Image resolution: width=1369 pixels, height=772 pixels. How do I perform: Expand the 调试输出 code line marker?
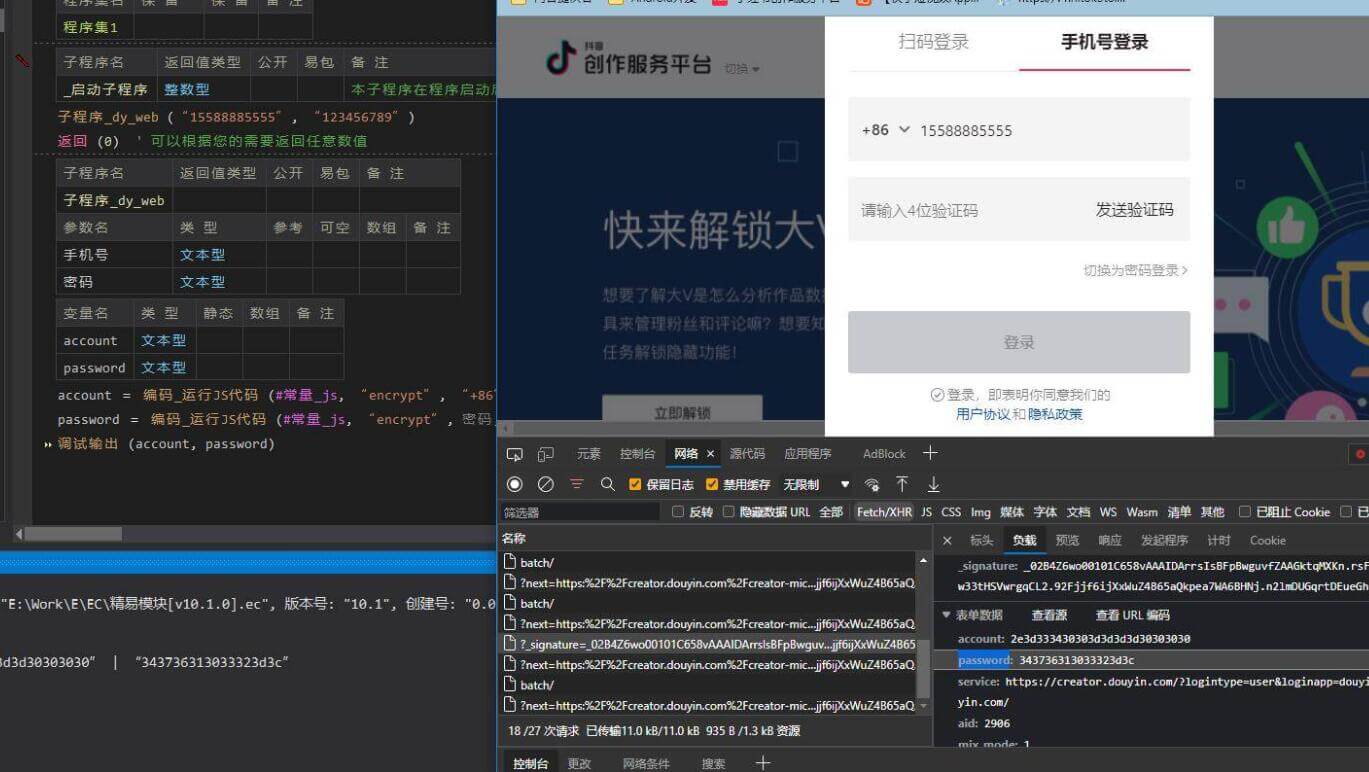point(48,444)
